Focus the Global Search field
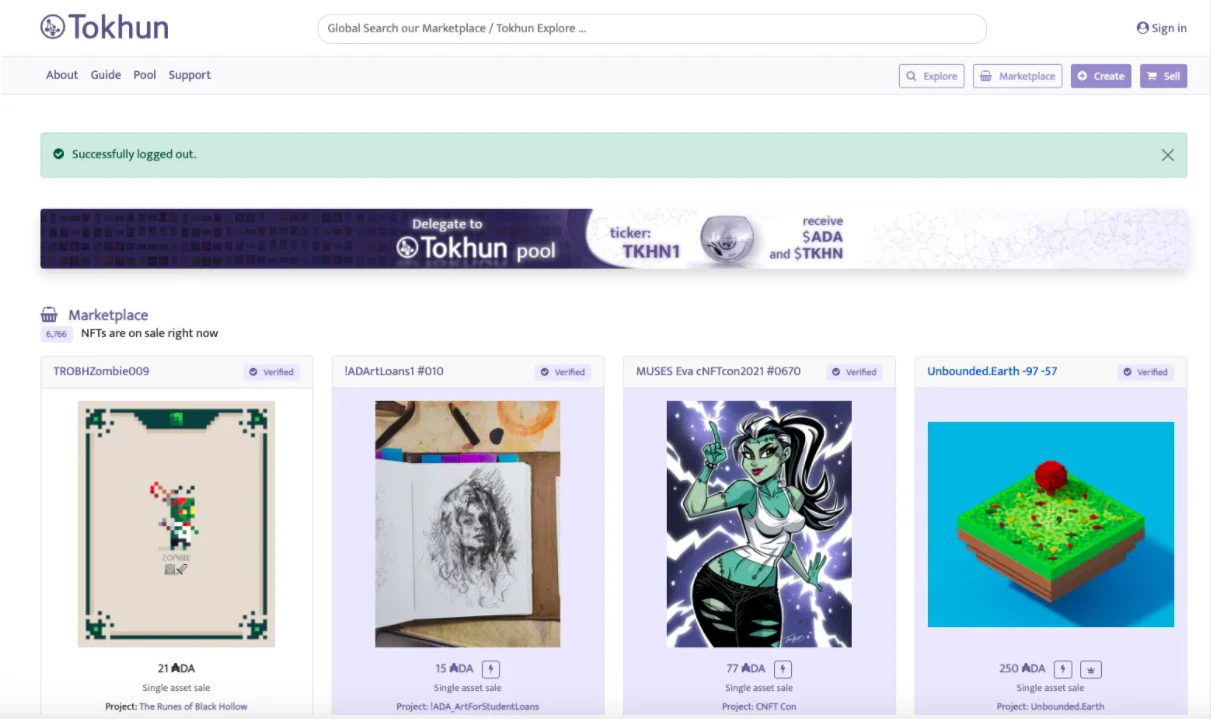Viewport: 1211px width, 719px height. point(652,29)
